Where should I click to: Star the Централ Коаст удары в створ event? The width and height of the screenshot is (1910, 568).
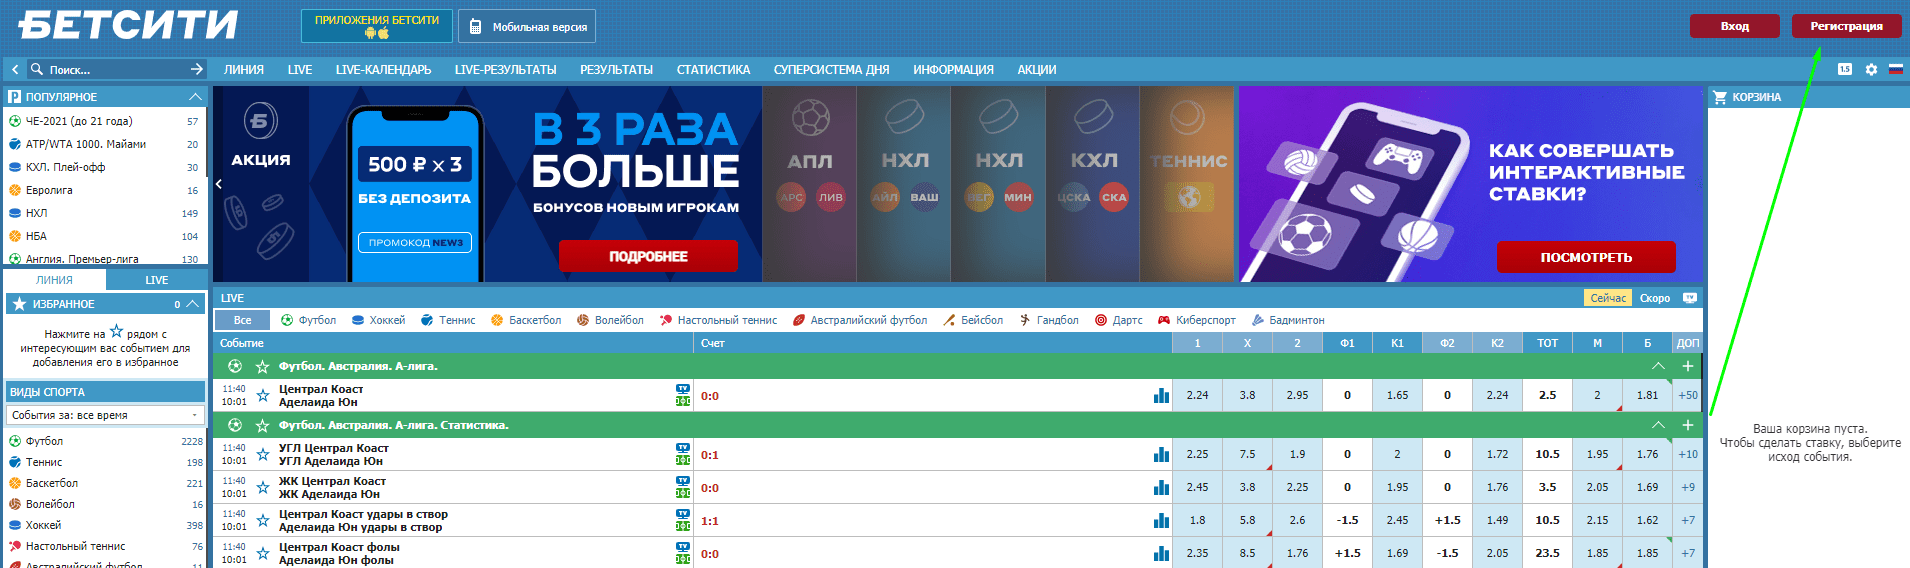263,520
